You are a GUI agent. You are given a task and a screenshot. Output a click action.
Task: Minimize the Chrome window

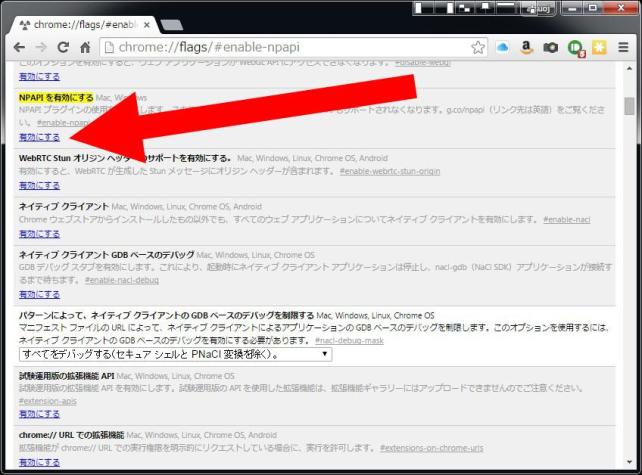click(572, 8)
